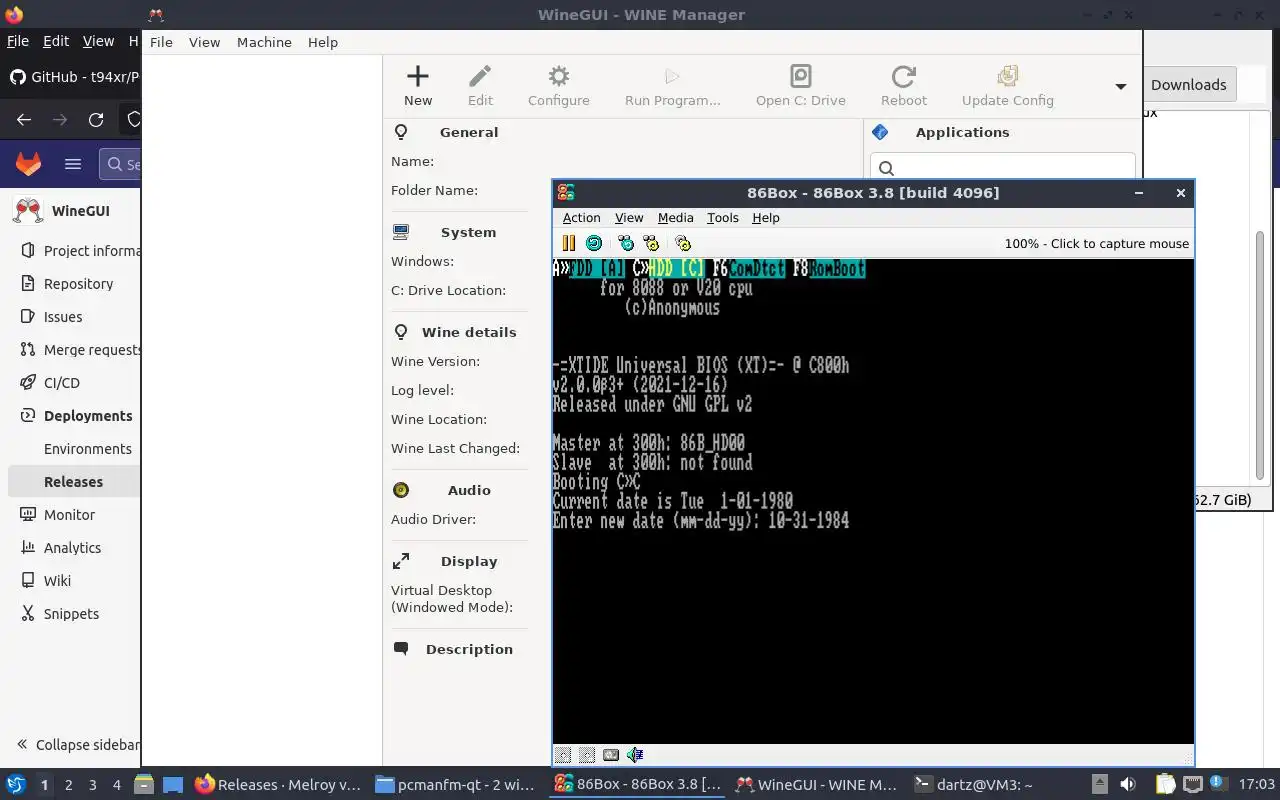The image size is (1280, 800).
Task: Click scrollbar in background Downloads window
Action: 1260,355
